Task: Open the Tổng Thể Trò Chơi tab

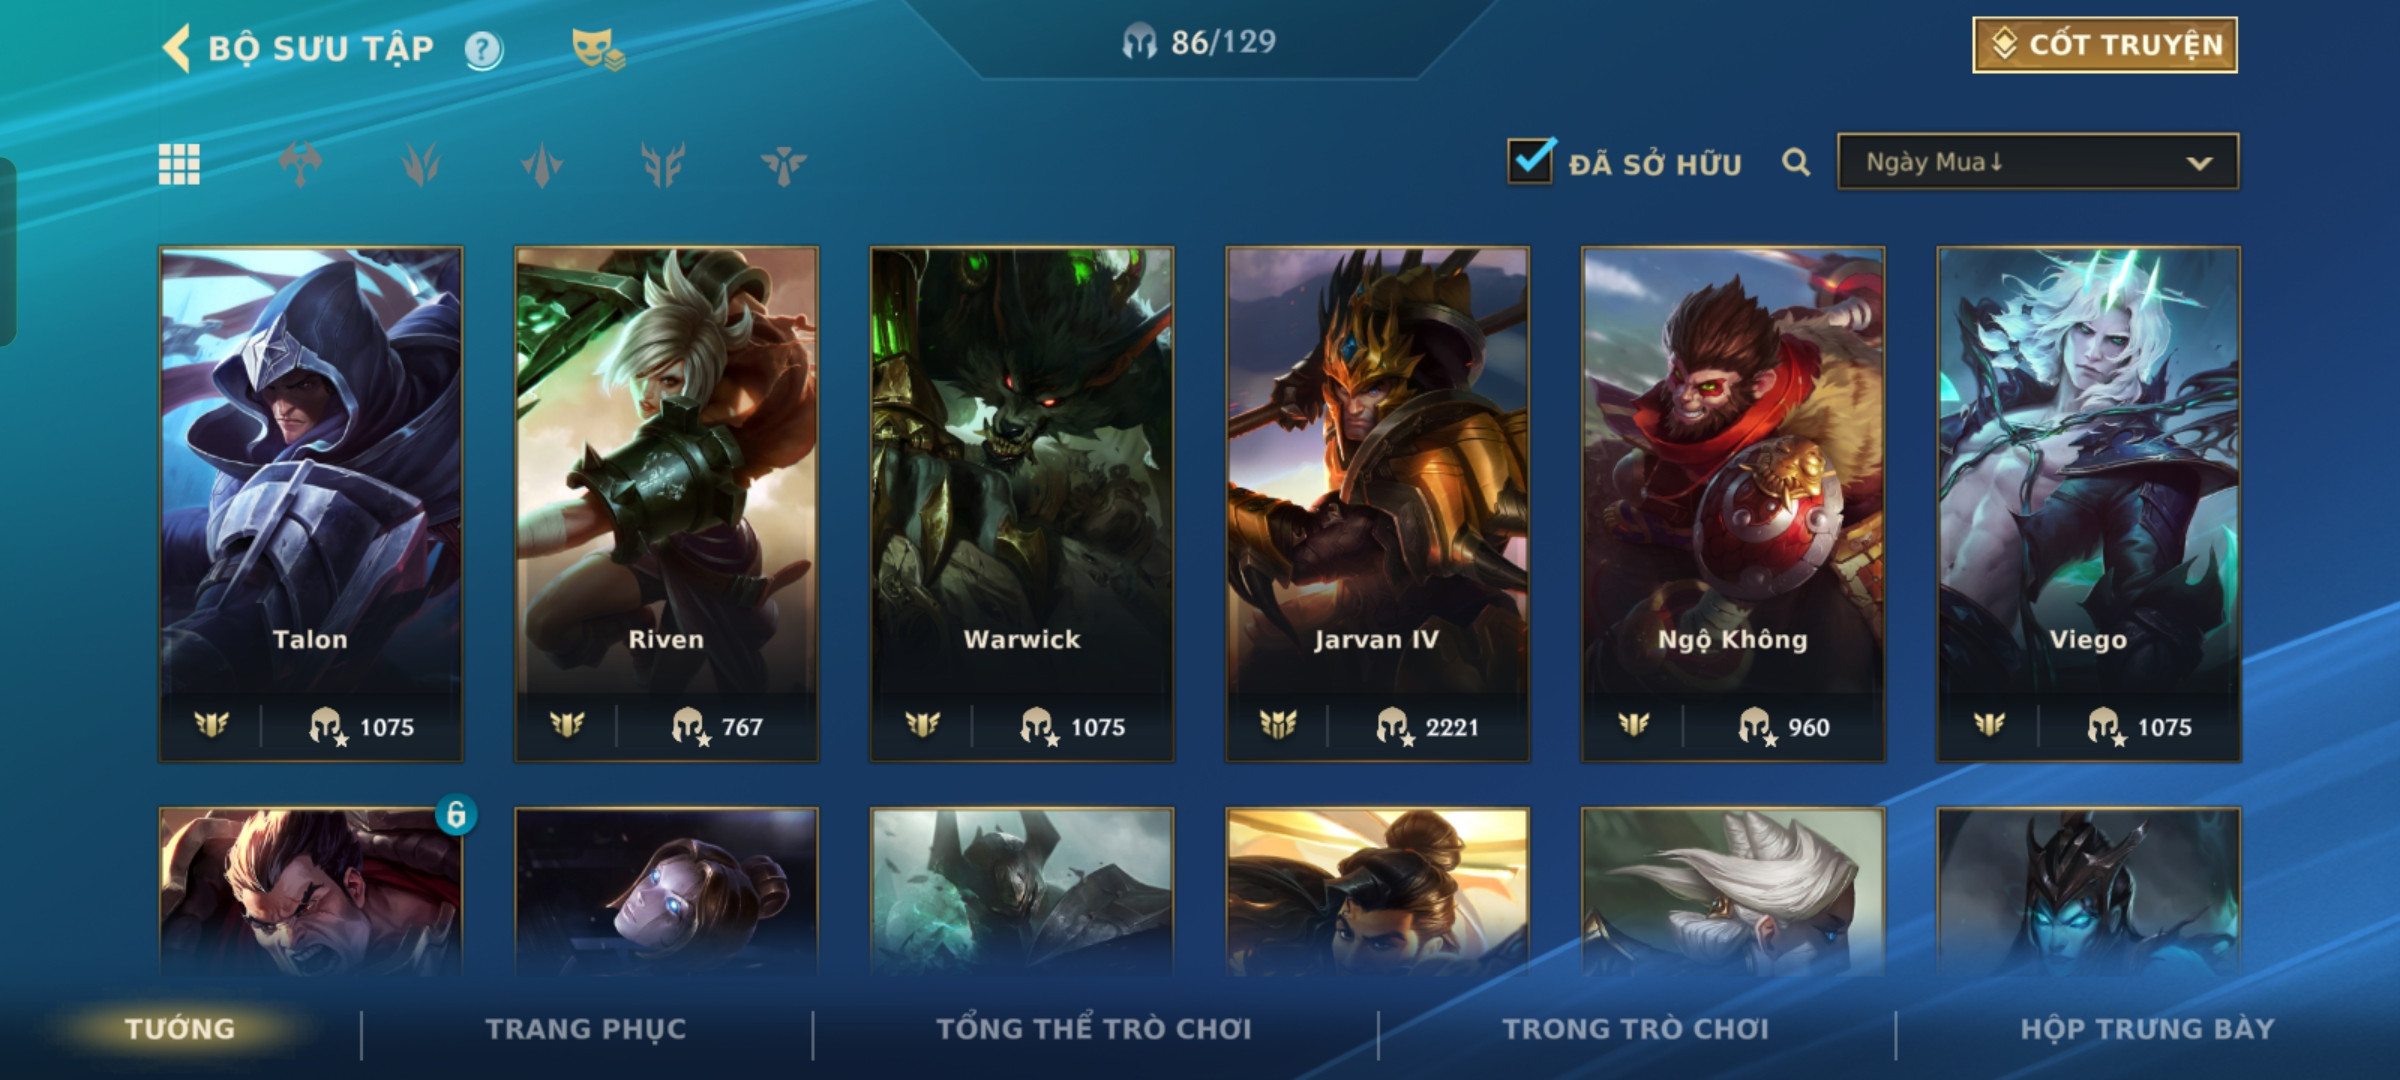Action: [x=1094, y=1029]
